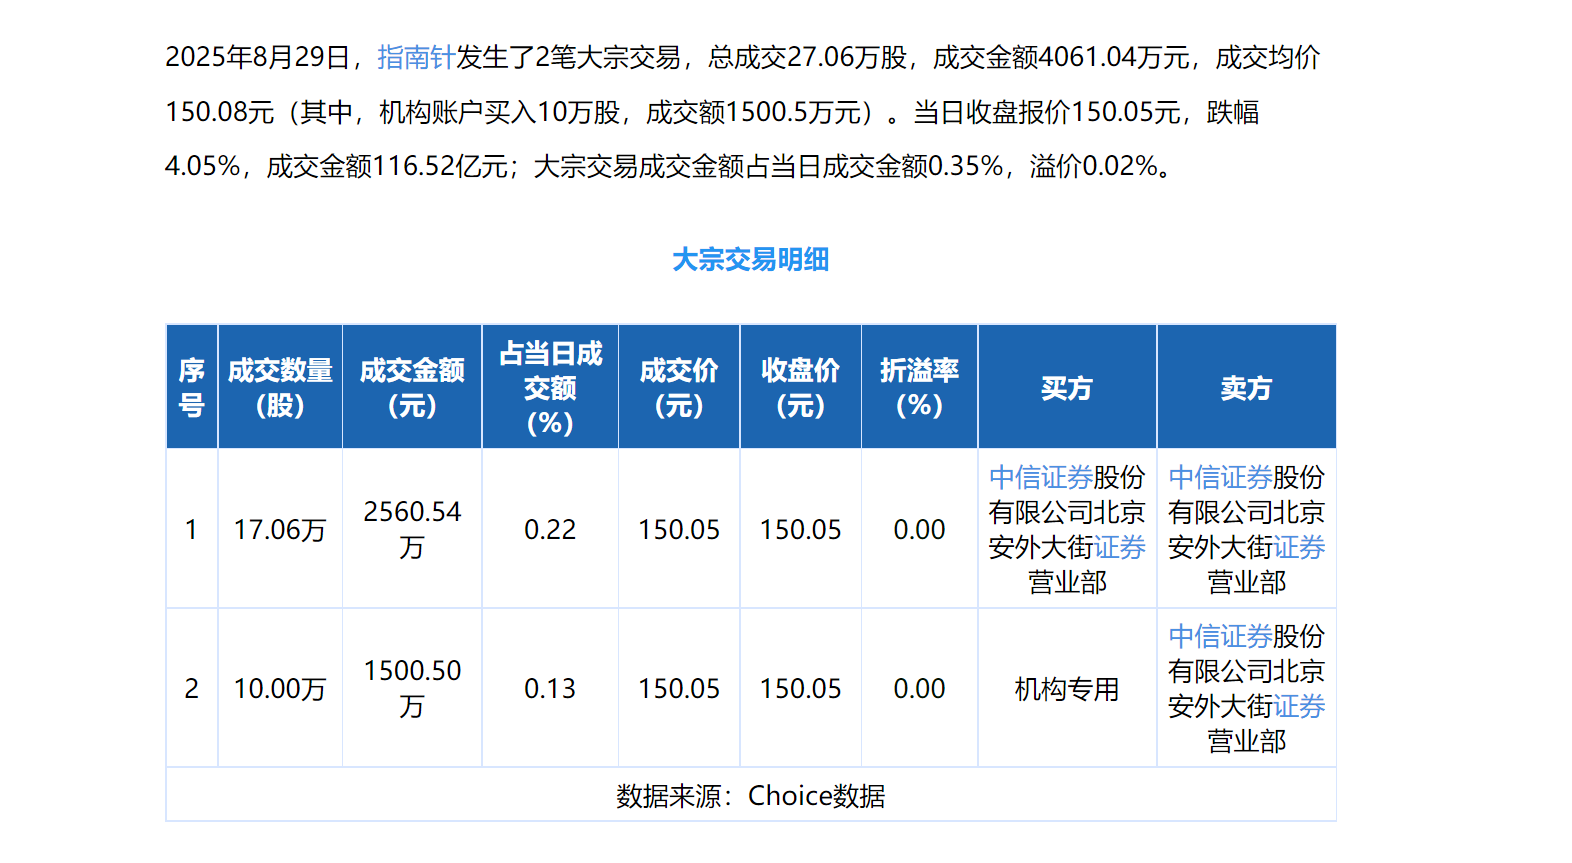Click row 2 成交价 150.05 cell
1572x863 pixels.
point(679,688)
